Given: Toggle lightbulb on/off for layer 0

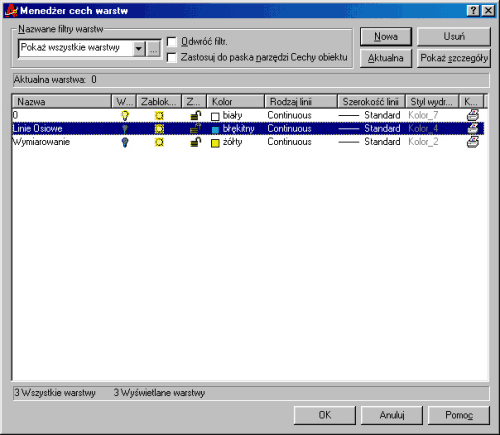Looking at the screenshot, I should tap(125, 116).
